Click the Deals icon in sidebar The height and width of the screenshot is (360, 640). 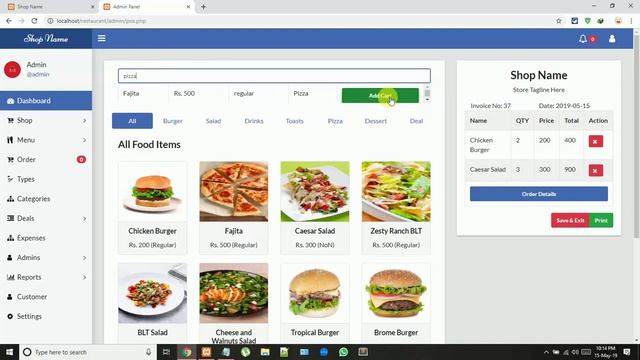(x=11, y=218)
